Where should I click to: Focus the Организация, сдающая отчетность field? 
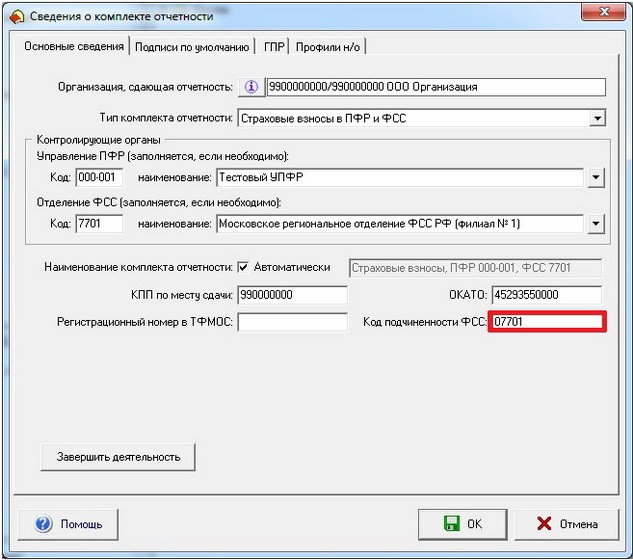[x=436, y=87]
